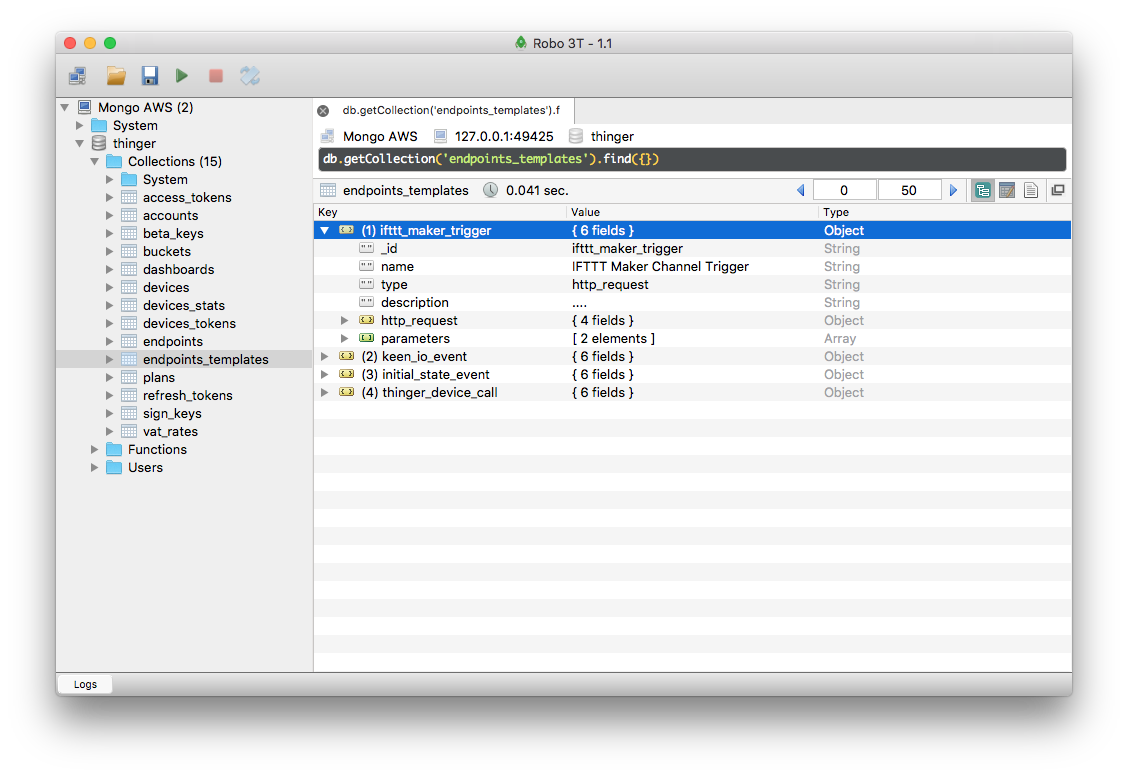The width and height of the screenshot is (1128, 776).
Task: Select the accounts collection
Action: pyautogui.click(x=170, y=216)
